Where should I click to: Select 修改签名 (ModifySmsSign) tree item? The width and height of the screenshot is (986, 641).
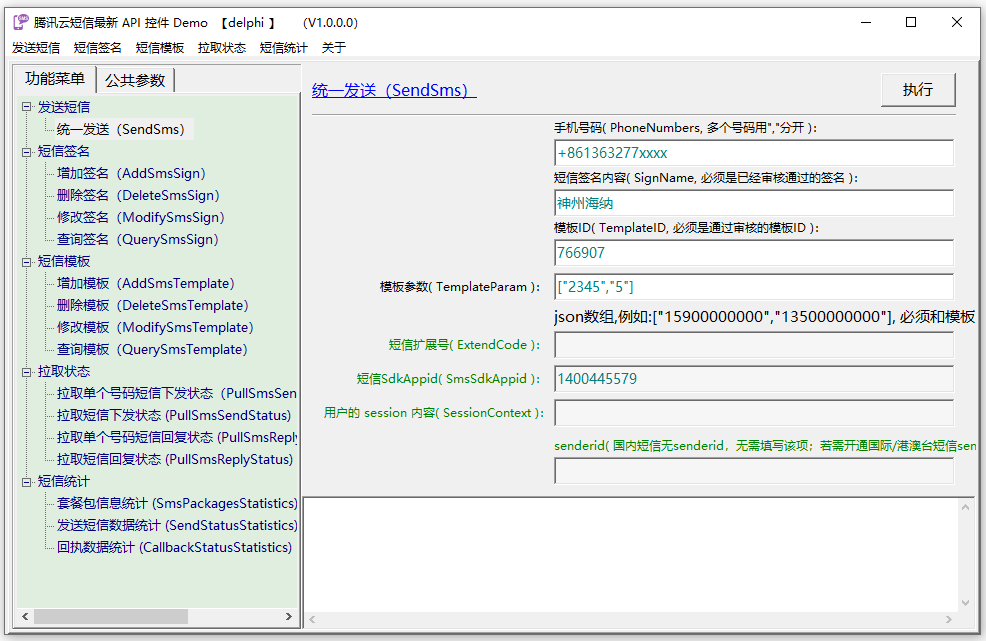(x=140, y=218)
